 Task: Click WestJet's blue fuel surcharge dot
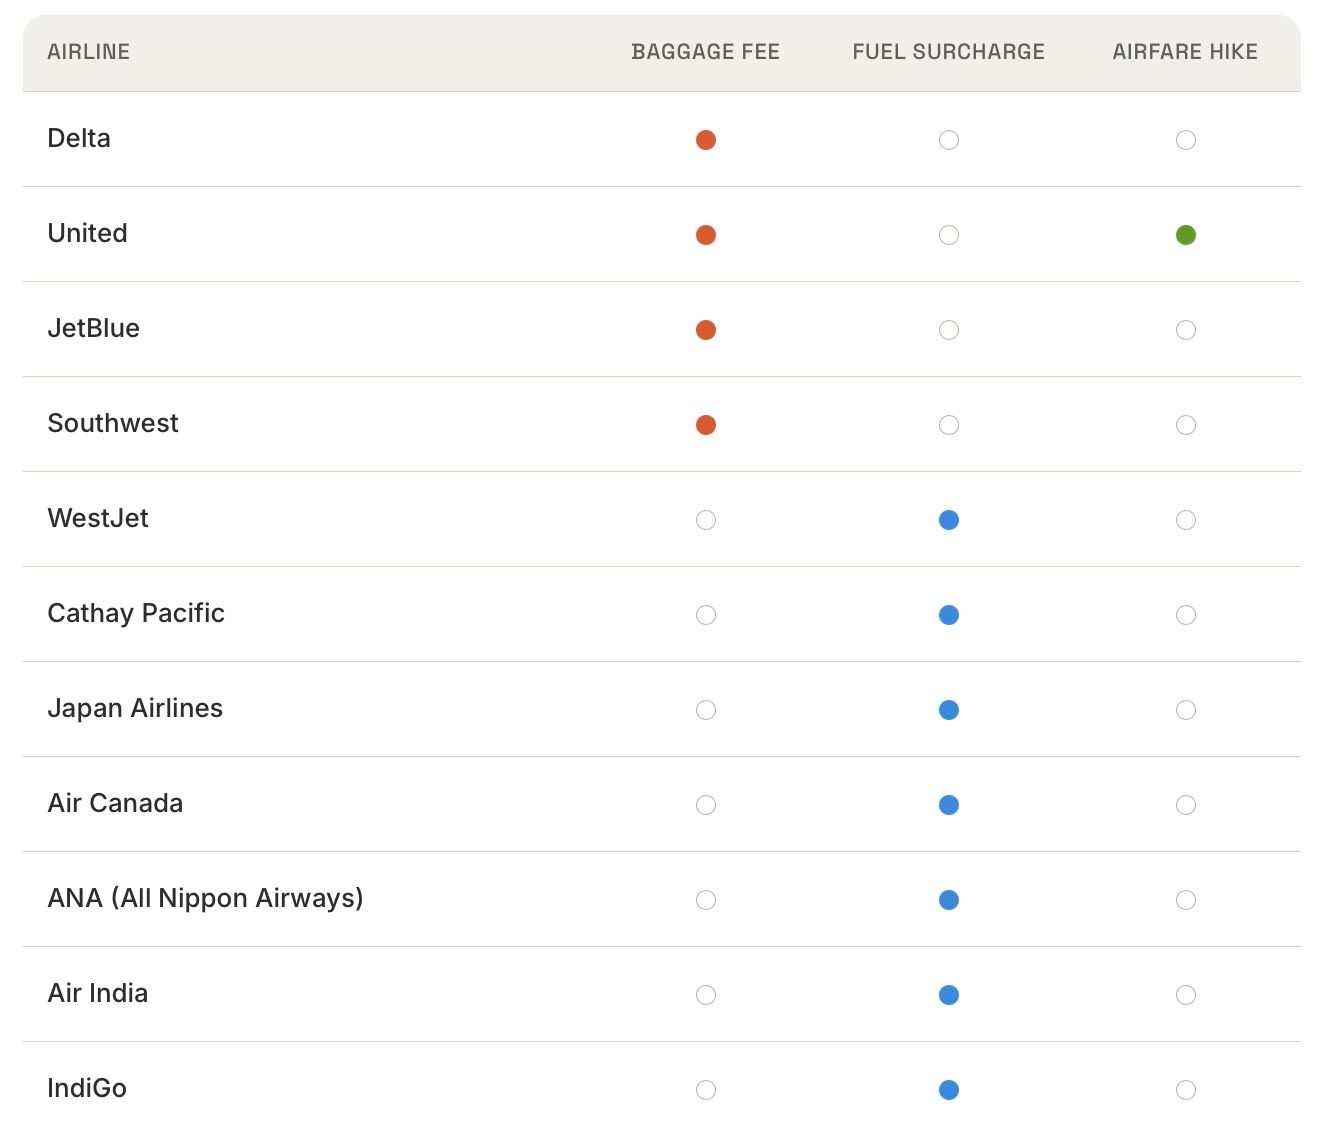[949, 520]
